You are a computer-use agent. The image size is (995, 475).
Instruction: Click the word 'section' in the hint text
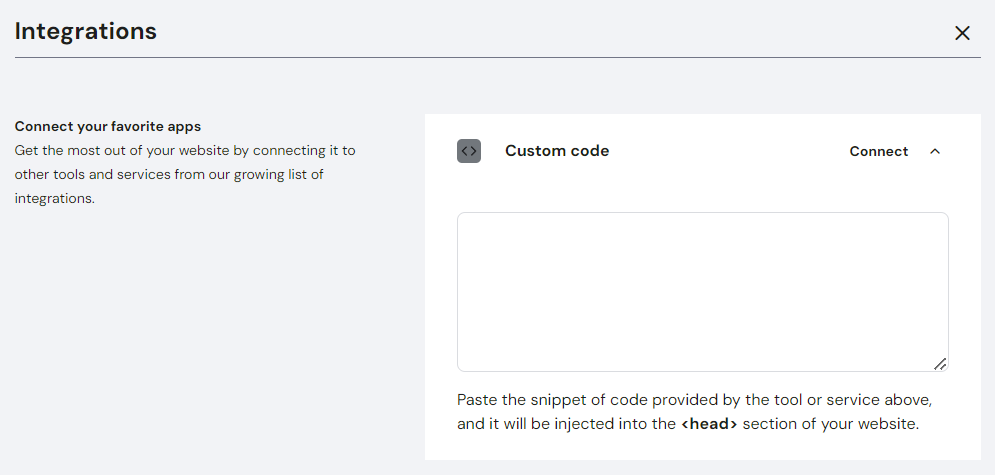[x=769, y=423]
